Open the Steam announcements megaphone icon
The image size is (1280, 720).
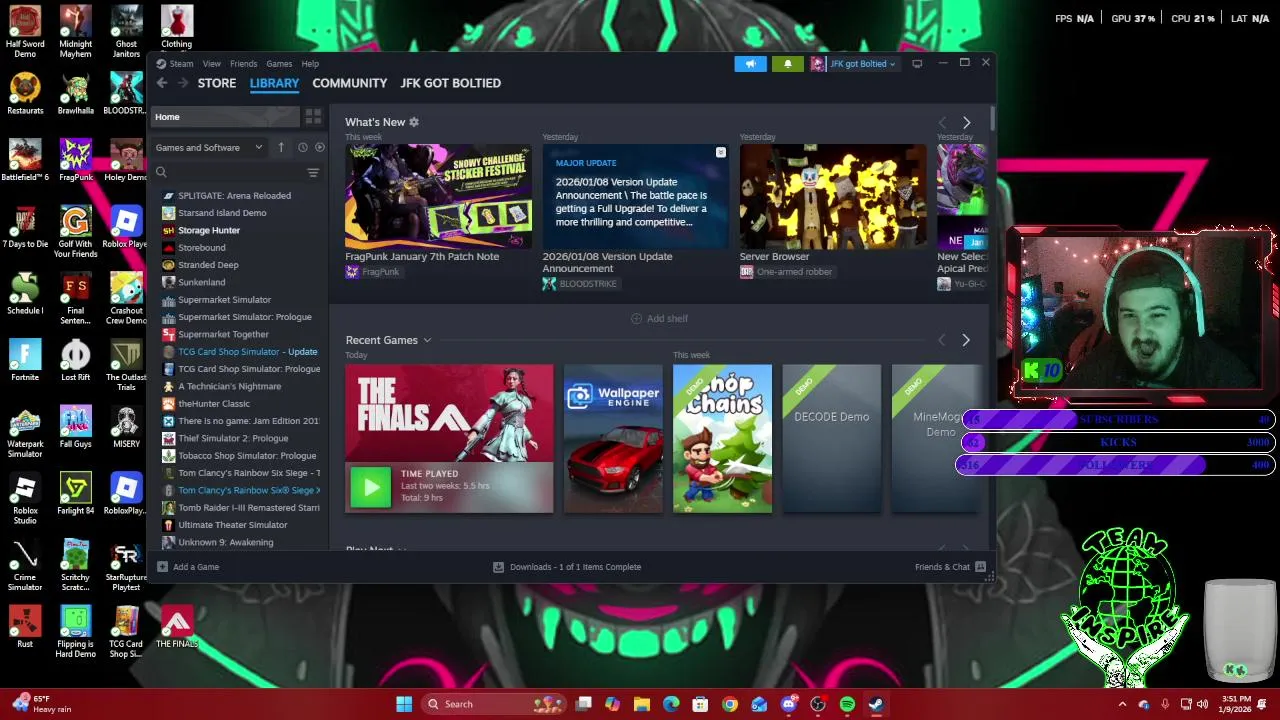(750, 64)
